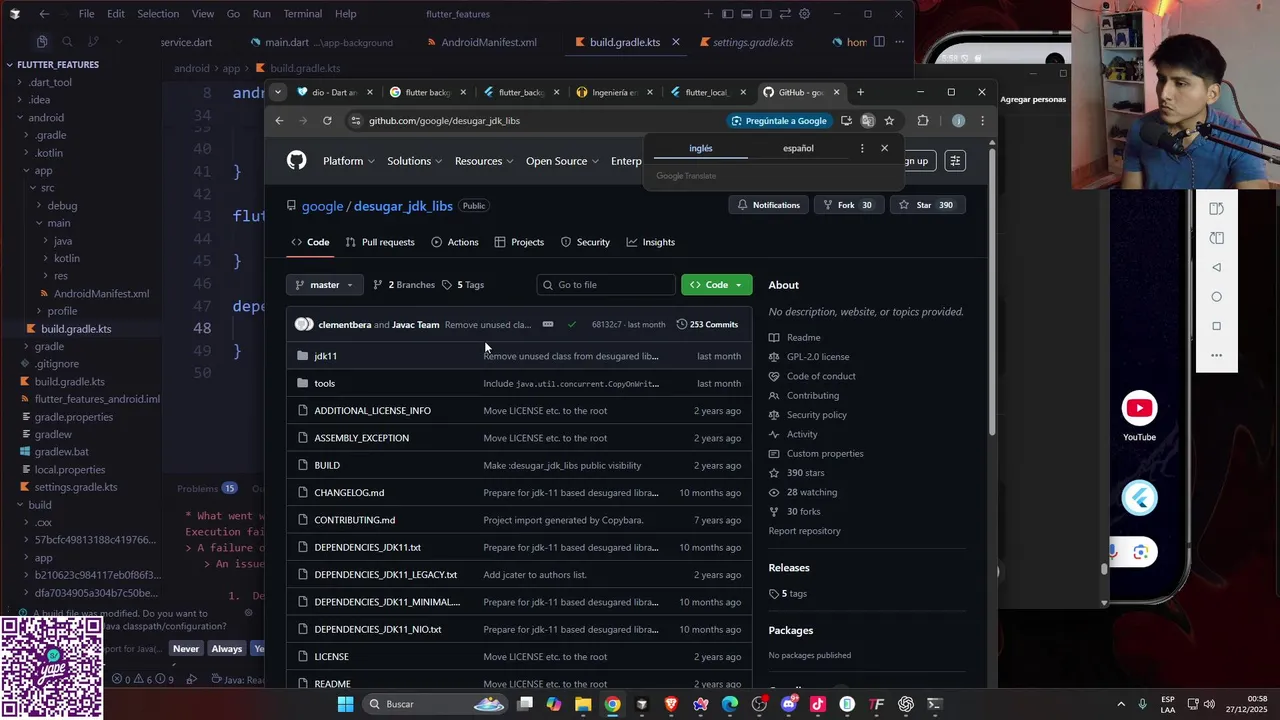
Task: Toggle VS Code bottom panel layout icon
Action: [x=747, y=14]
